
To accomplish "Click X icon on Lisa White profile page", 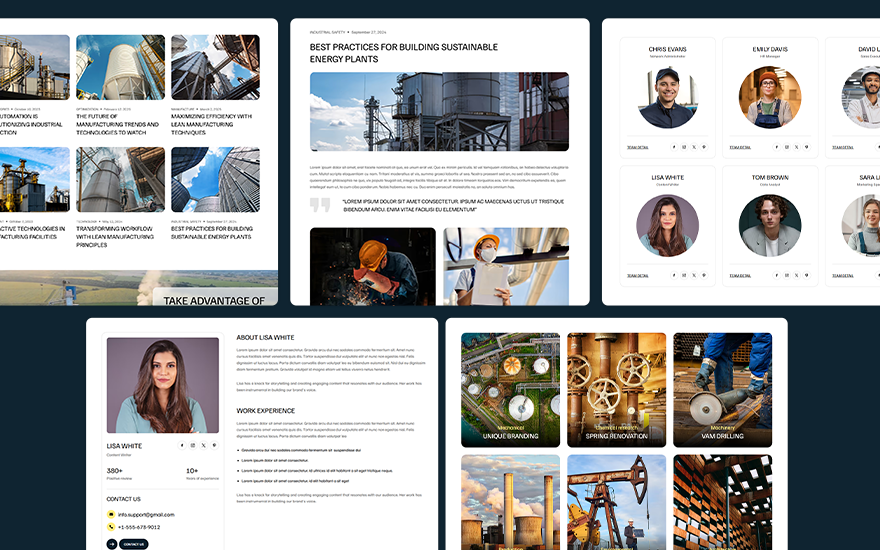I will (203, 445).
